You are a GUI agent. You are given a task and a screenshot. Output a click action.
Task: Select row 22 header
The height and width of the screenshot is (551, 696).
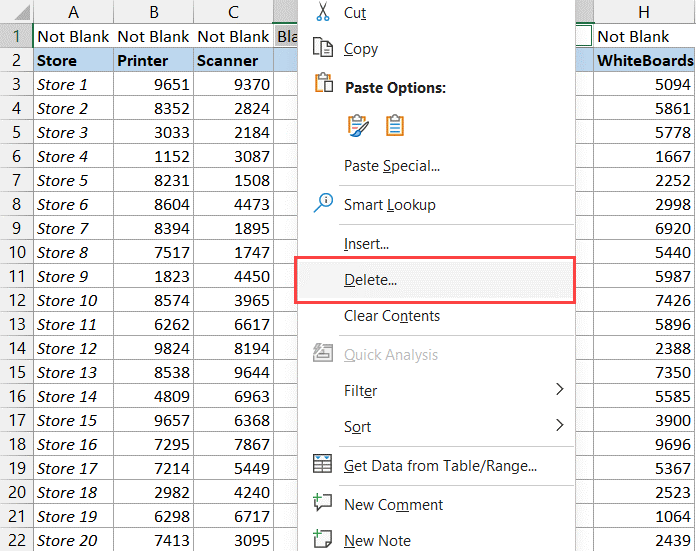(16, 540)
